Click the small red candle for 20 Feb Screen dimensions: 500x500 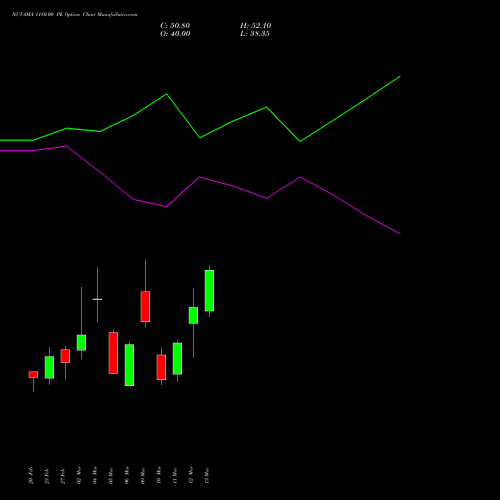click(33, 374)
